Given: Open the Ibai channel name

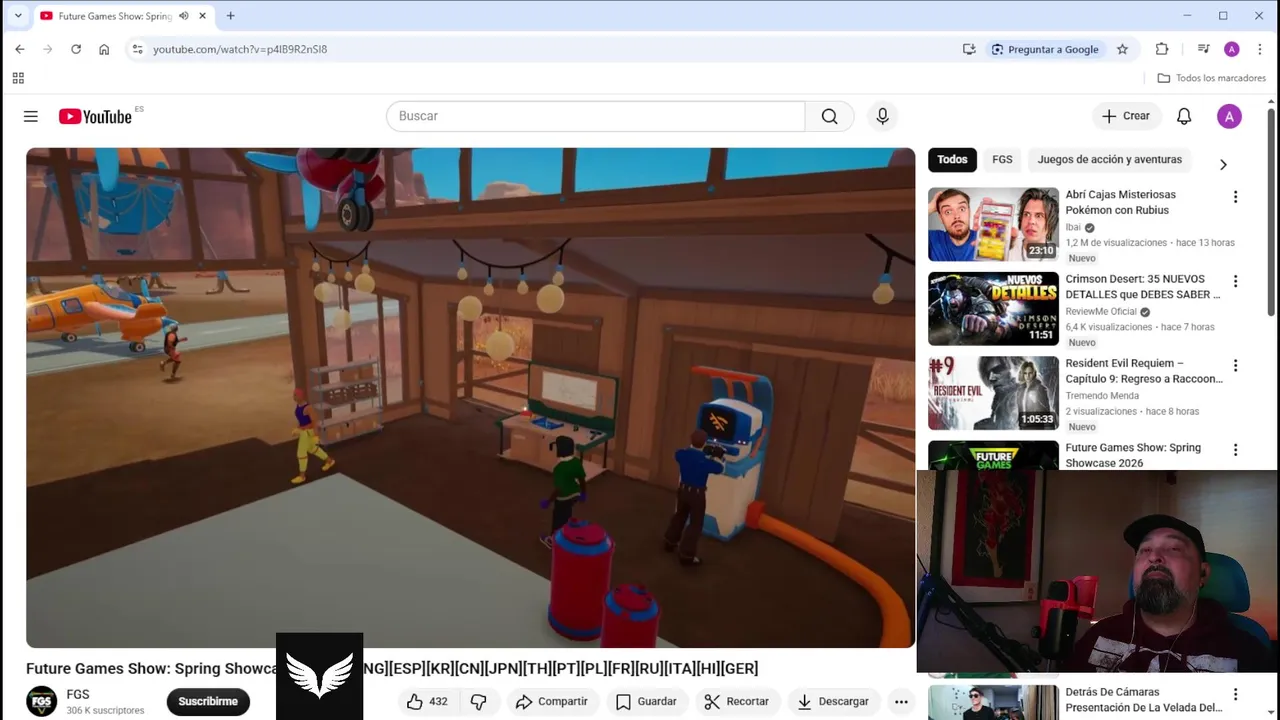Looking at the screenshot, I should tap(1073, 227).
